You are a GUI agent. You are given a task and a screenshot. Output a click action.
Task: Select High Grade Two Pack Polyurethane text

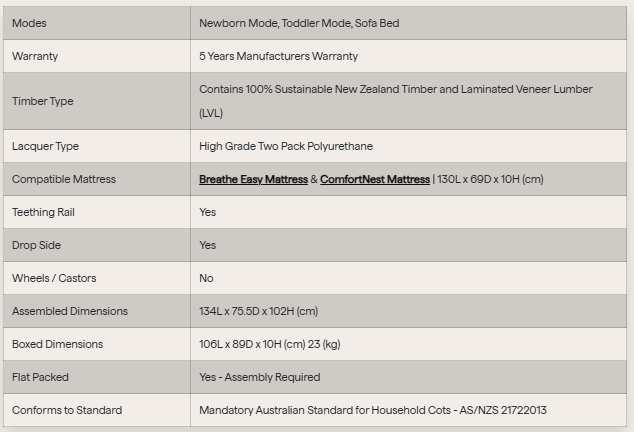(x=286, y=146)
